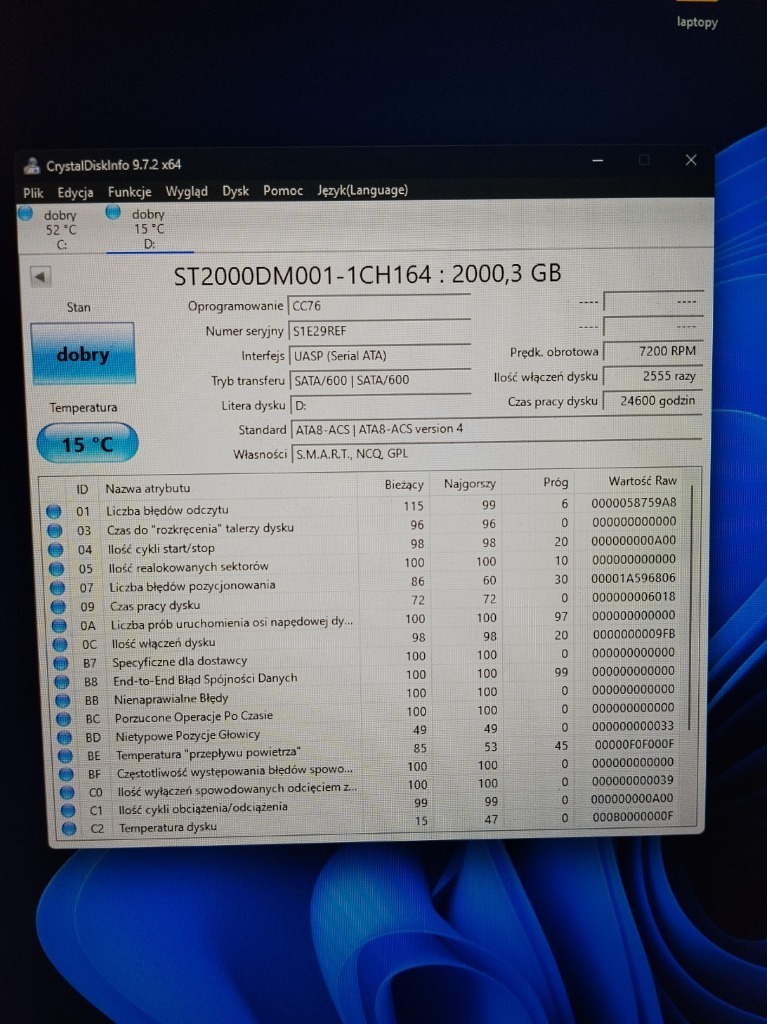Click the Wartość Raw column header

pos(643,481)
